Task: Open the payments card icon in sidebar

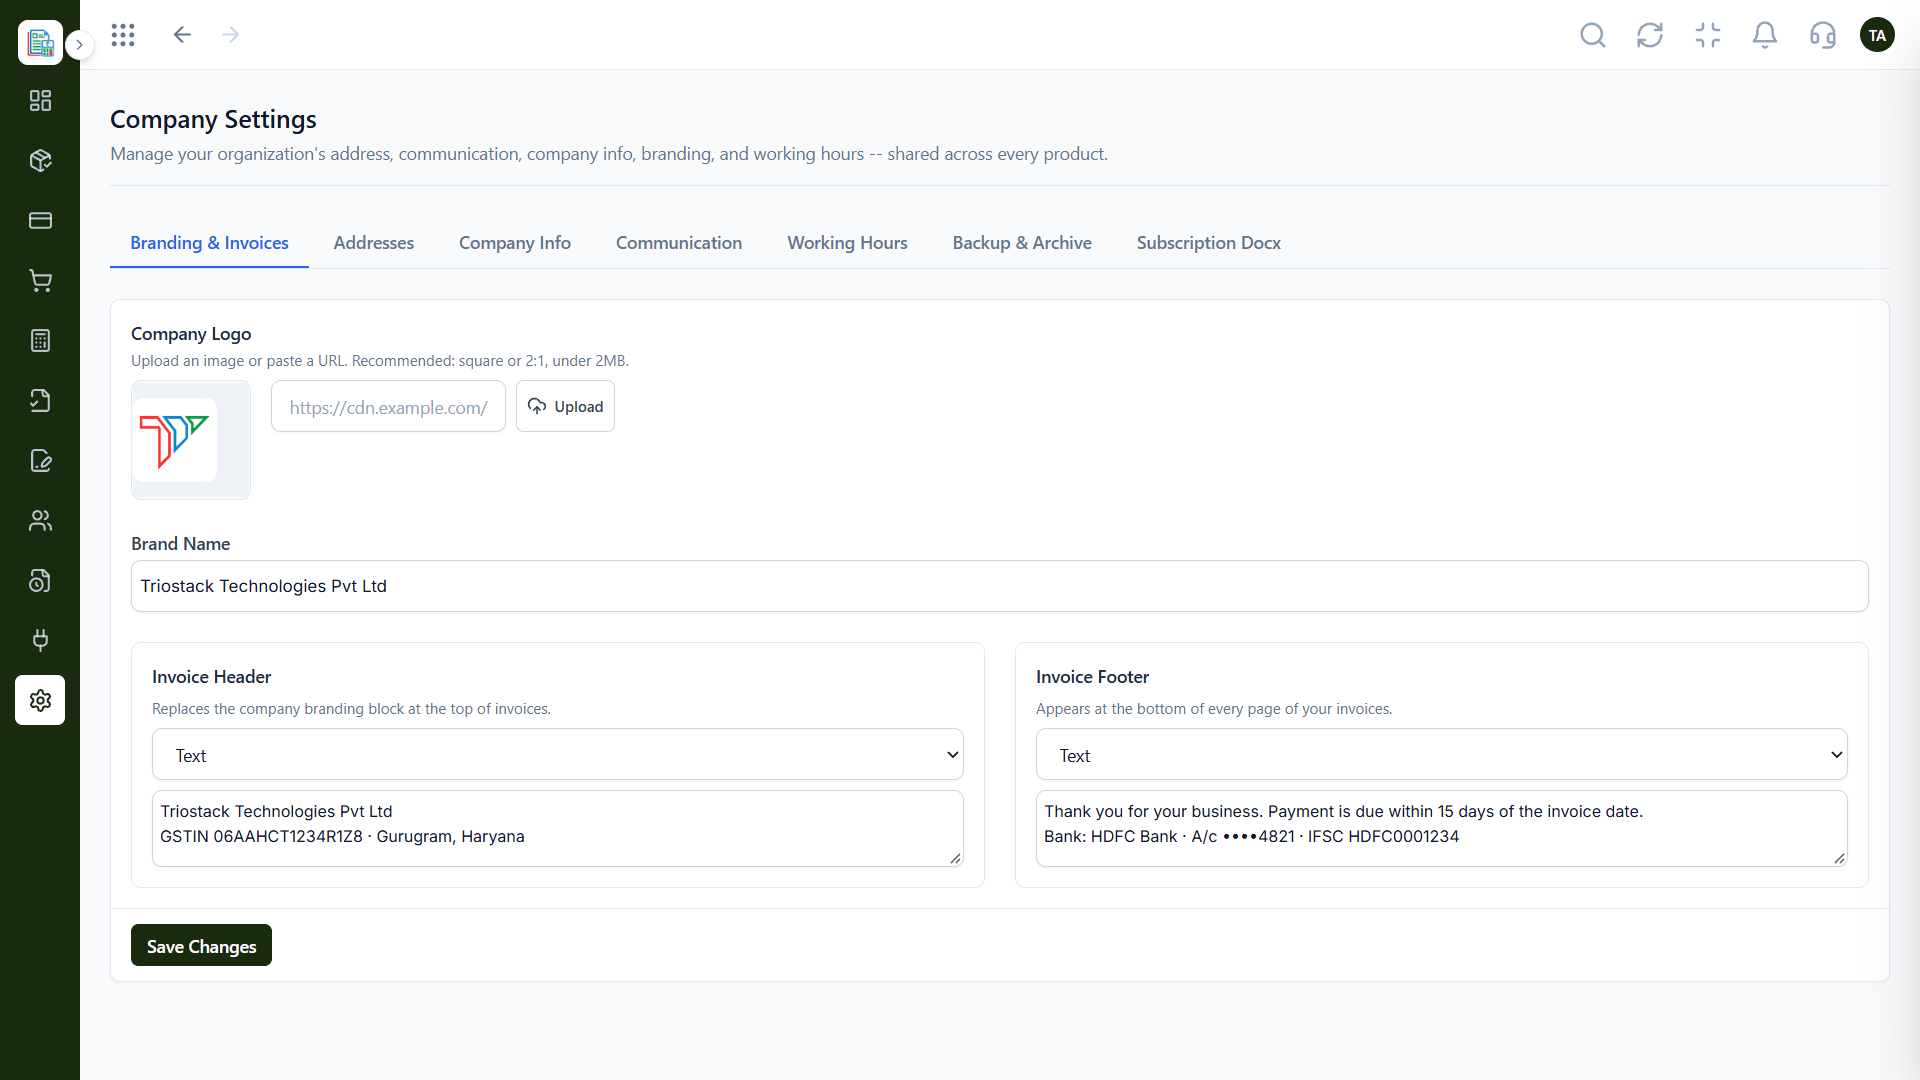Action: 40,221
